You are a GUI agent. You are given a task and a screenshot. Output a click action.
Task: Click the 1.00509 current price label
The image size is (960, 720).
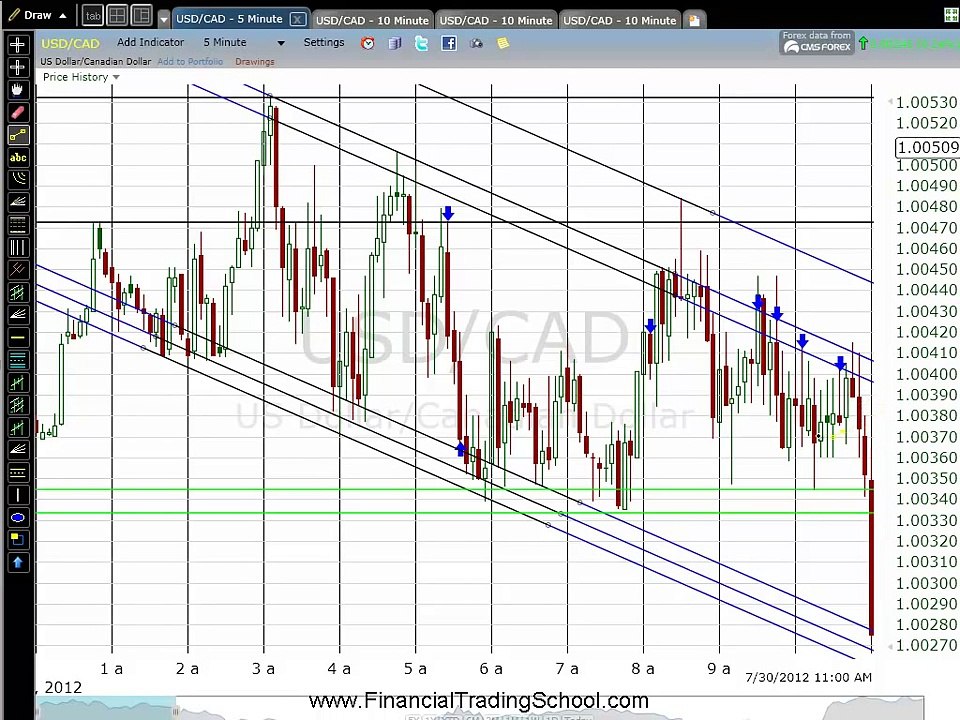click(x=927, y=147)
